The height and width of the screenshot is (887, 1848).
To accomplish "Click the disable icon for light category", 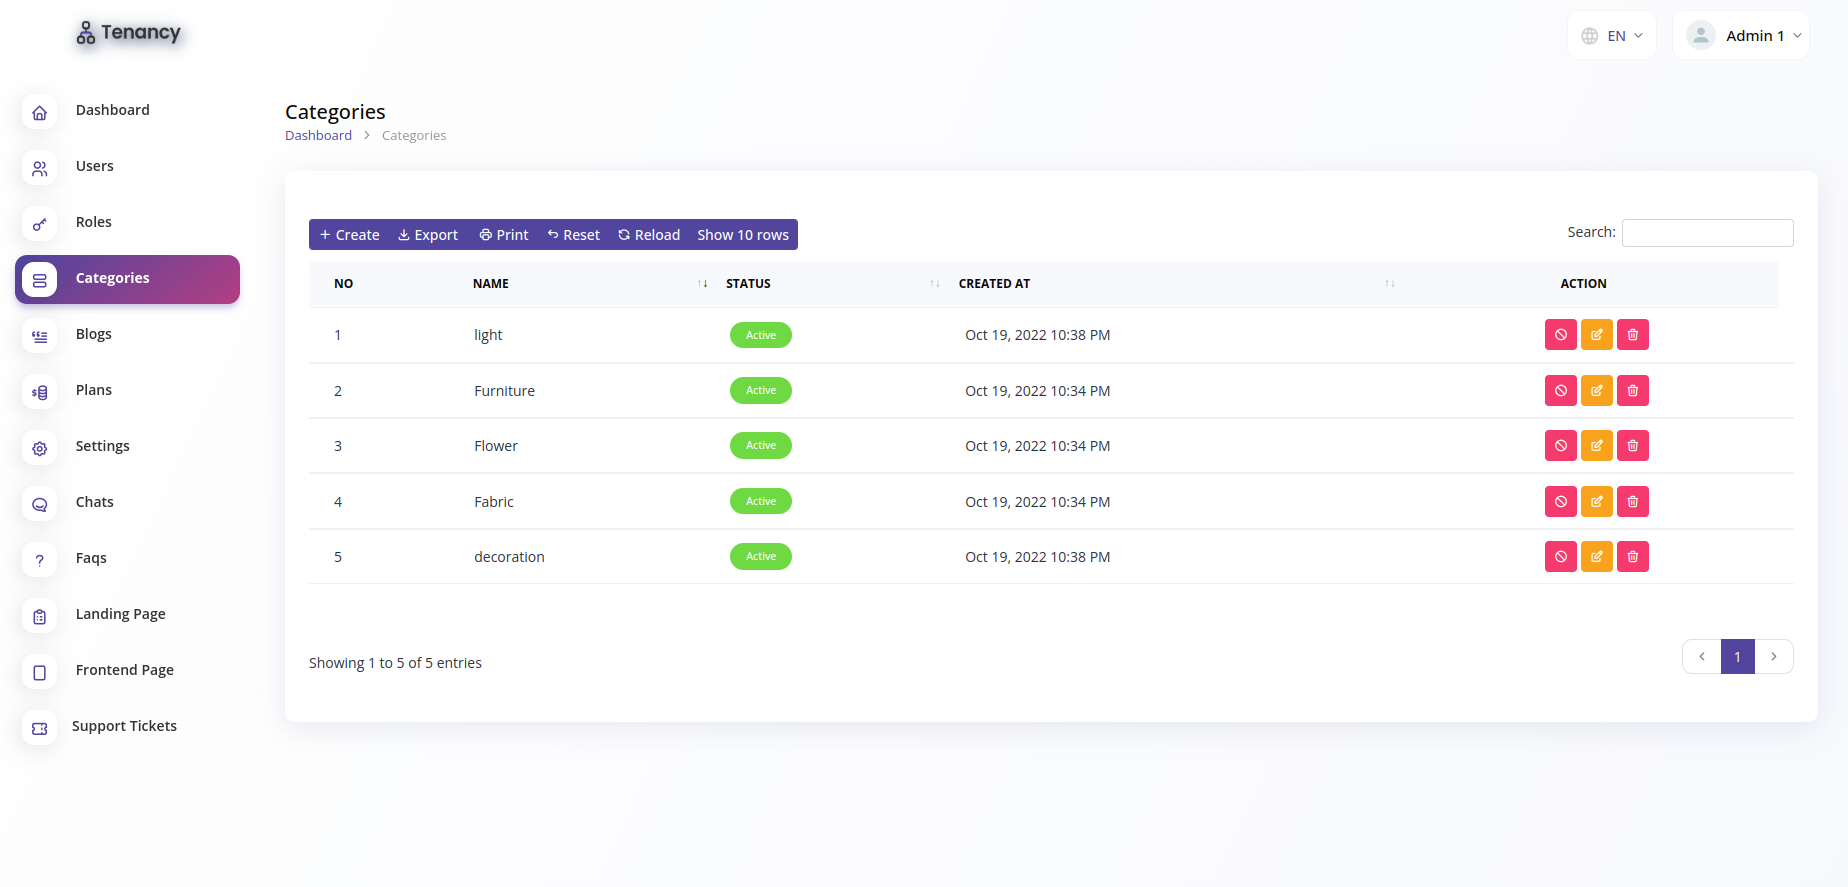I will pyautogui.click(x=1560, y=335).
